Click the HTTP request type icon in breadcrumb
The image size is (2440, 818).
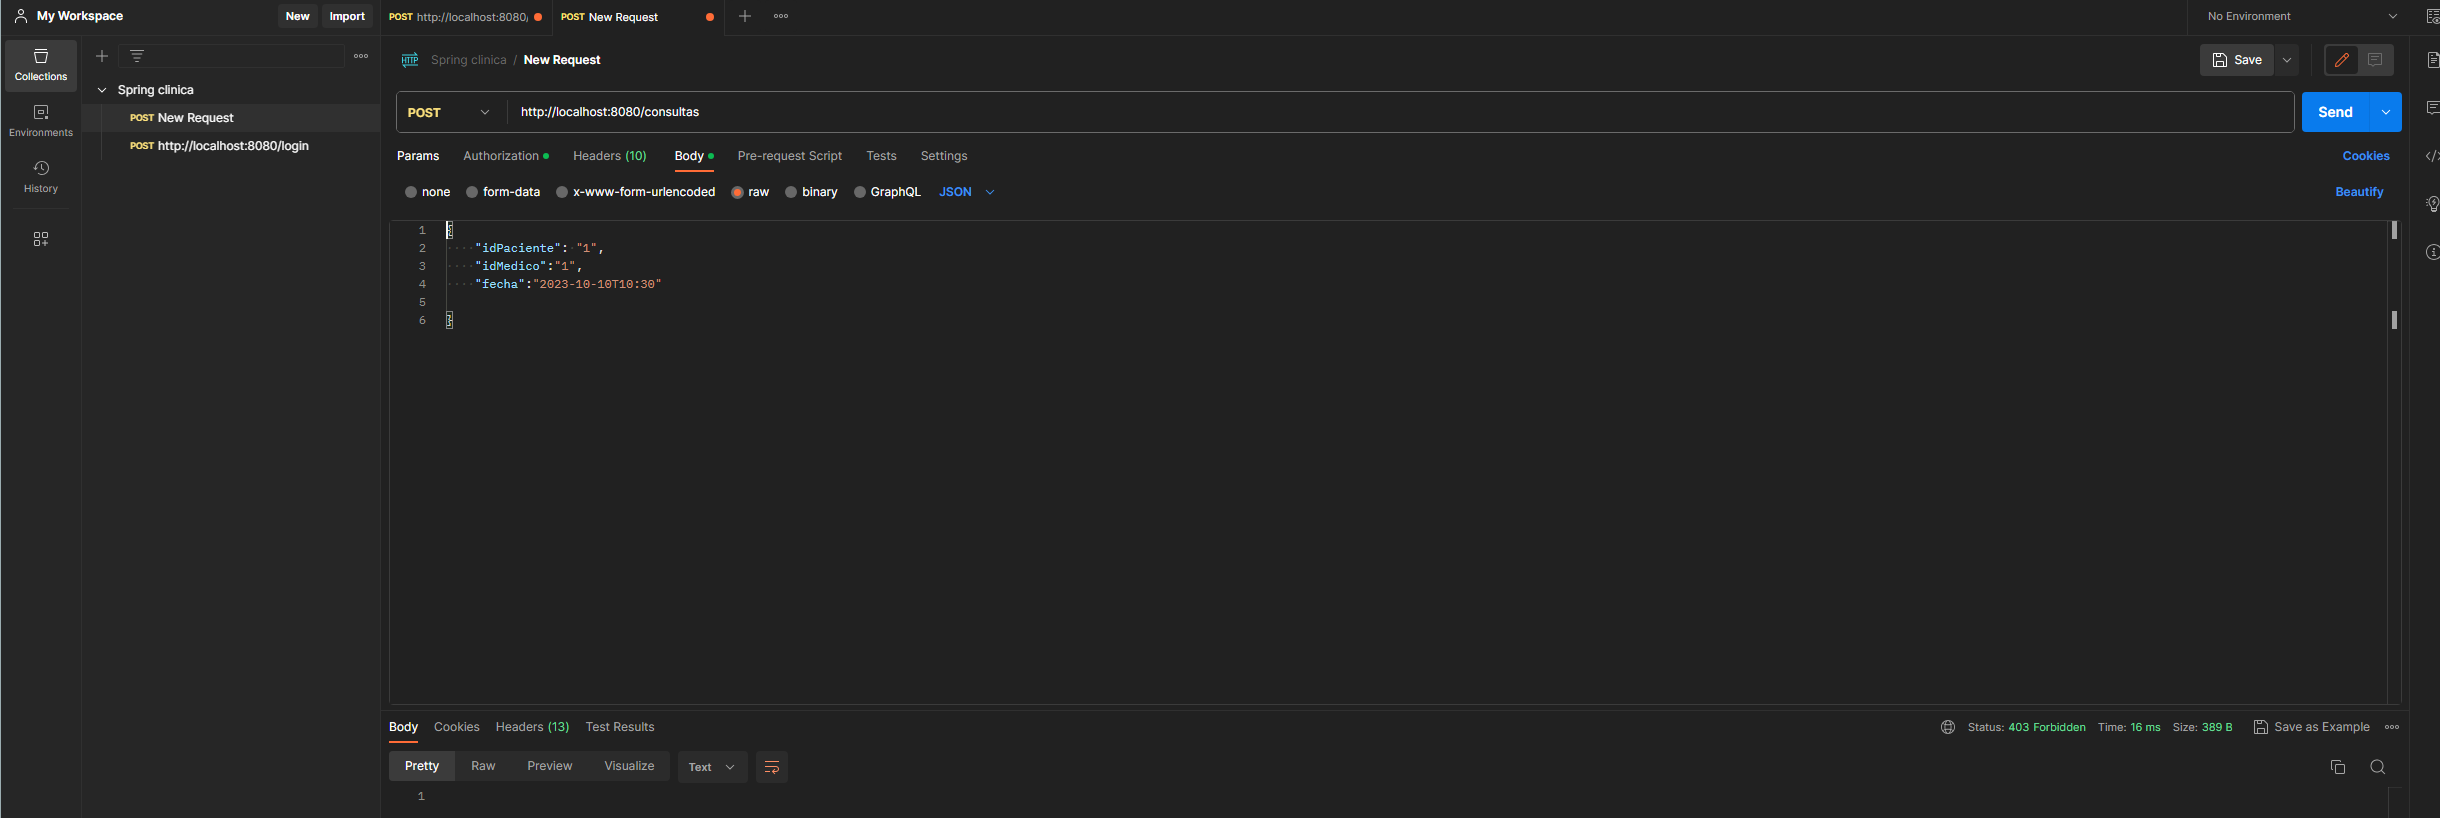410,60
